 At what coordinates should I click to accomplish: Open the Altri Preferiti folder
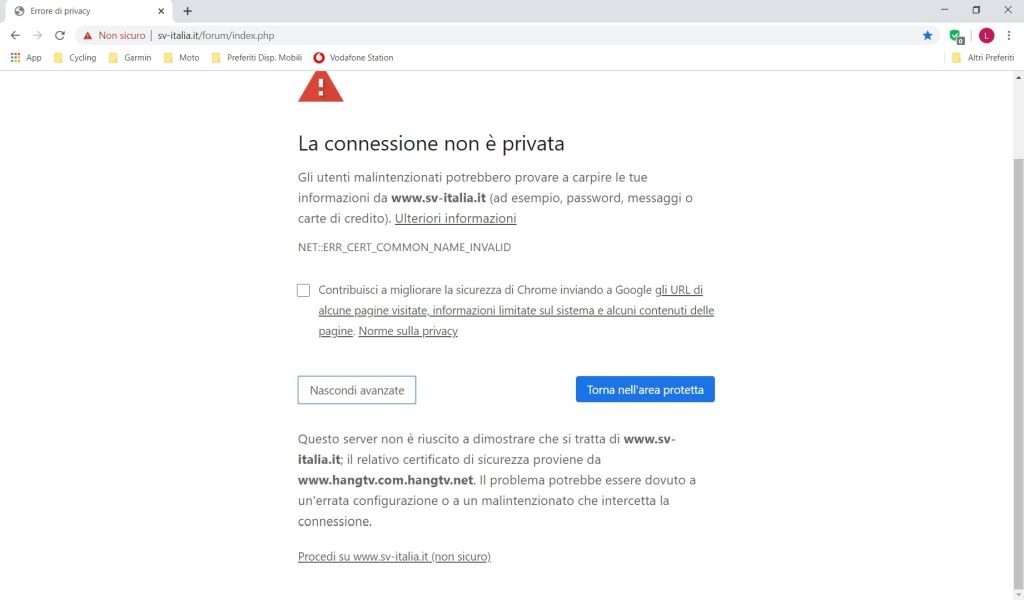coord(983,58)
